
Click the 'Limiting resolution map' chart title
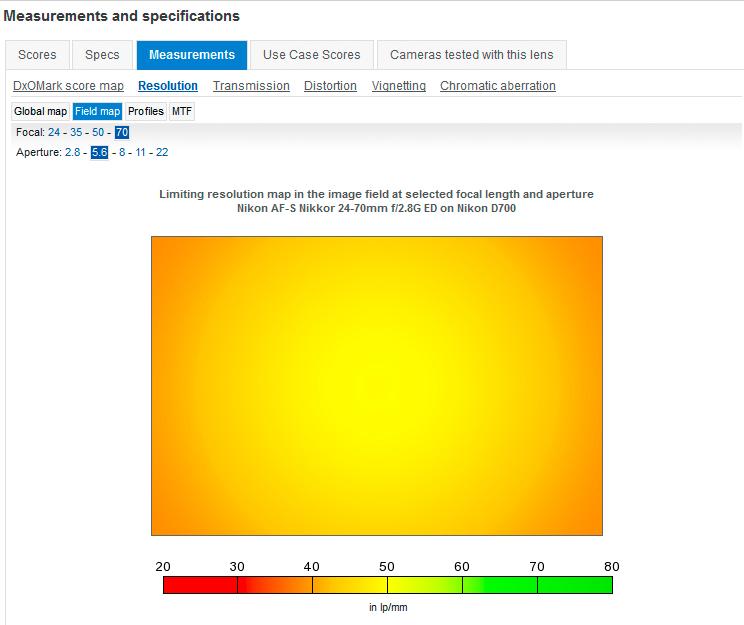[x=376, y=194]
